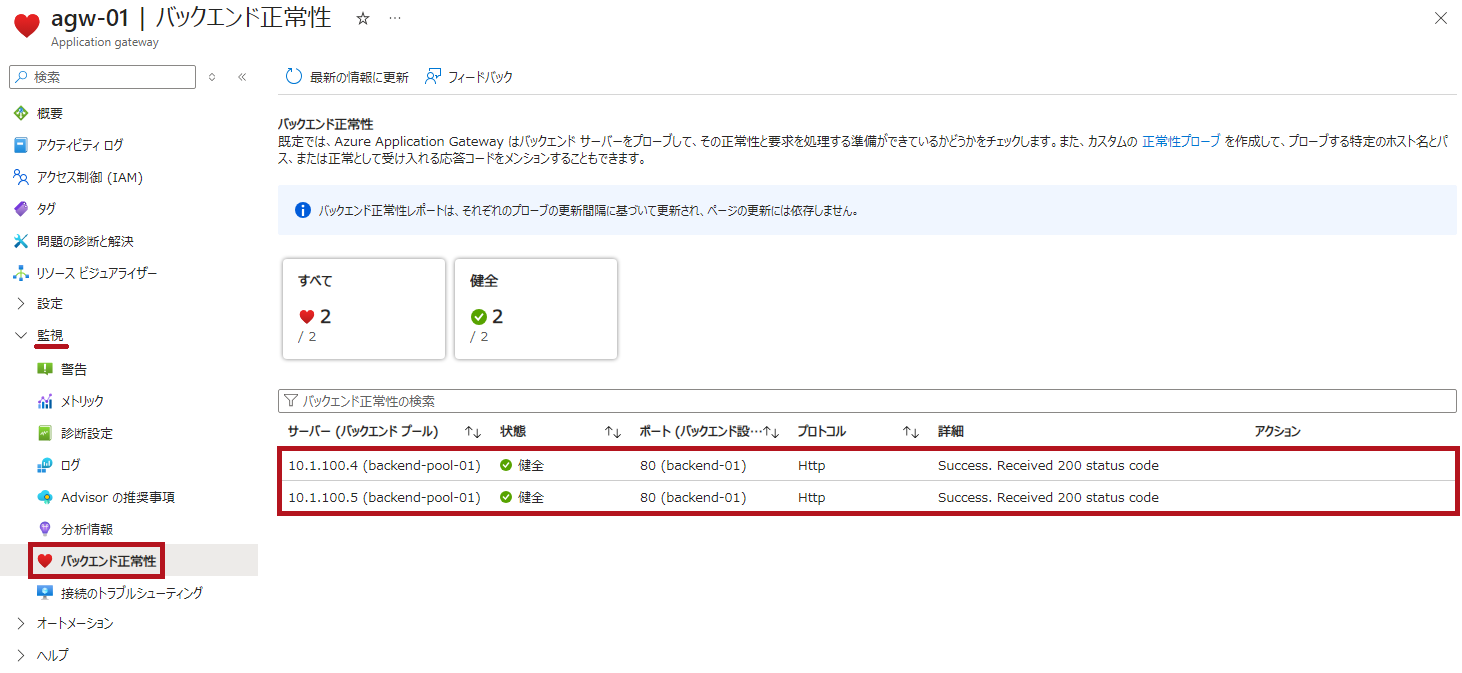The width and height of the screenshot is (1462, 673).
Task: Sort by the 状態 column arrows
Action: pyautogui.click(x=613, y=432)
